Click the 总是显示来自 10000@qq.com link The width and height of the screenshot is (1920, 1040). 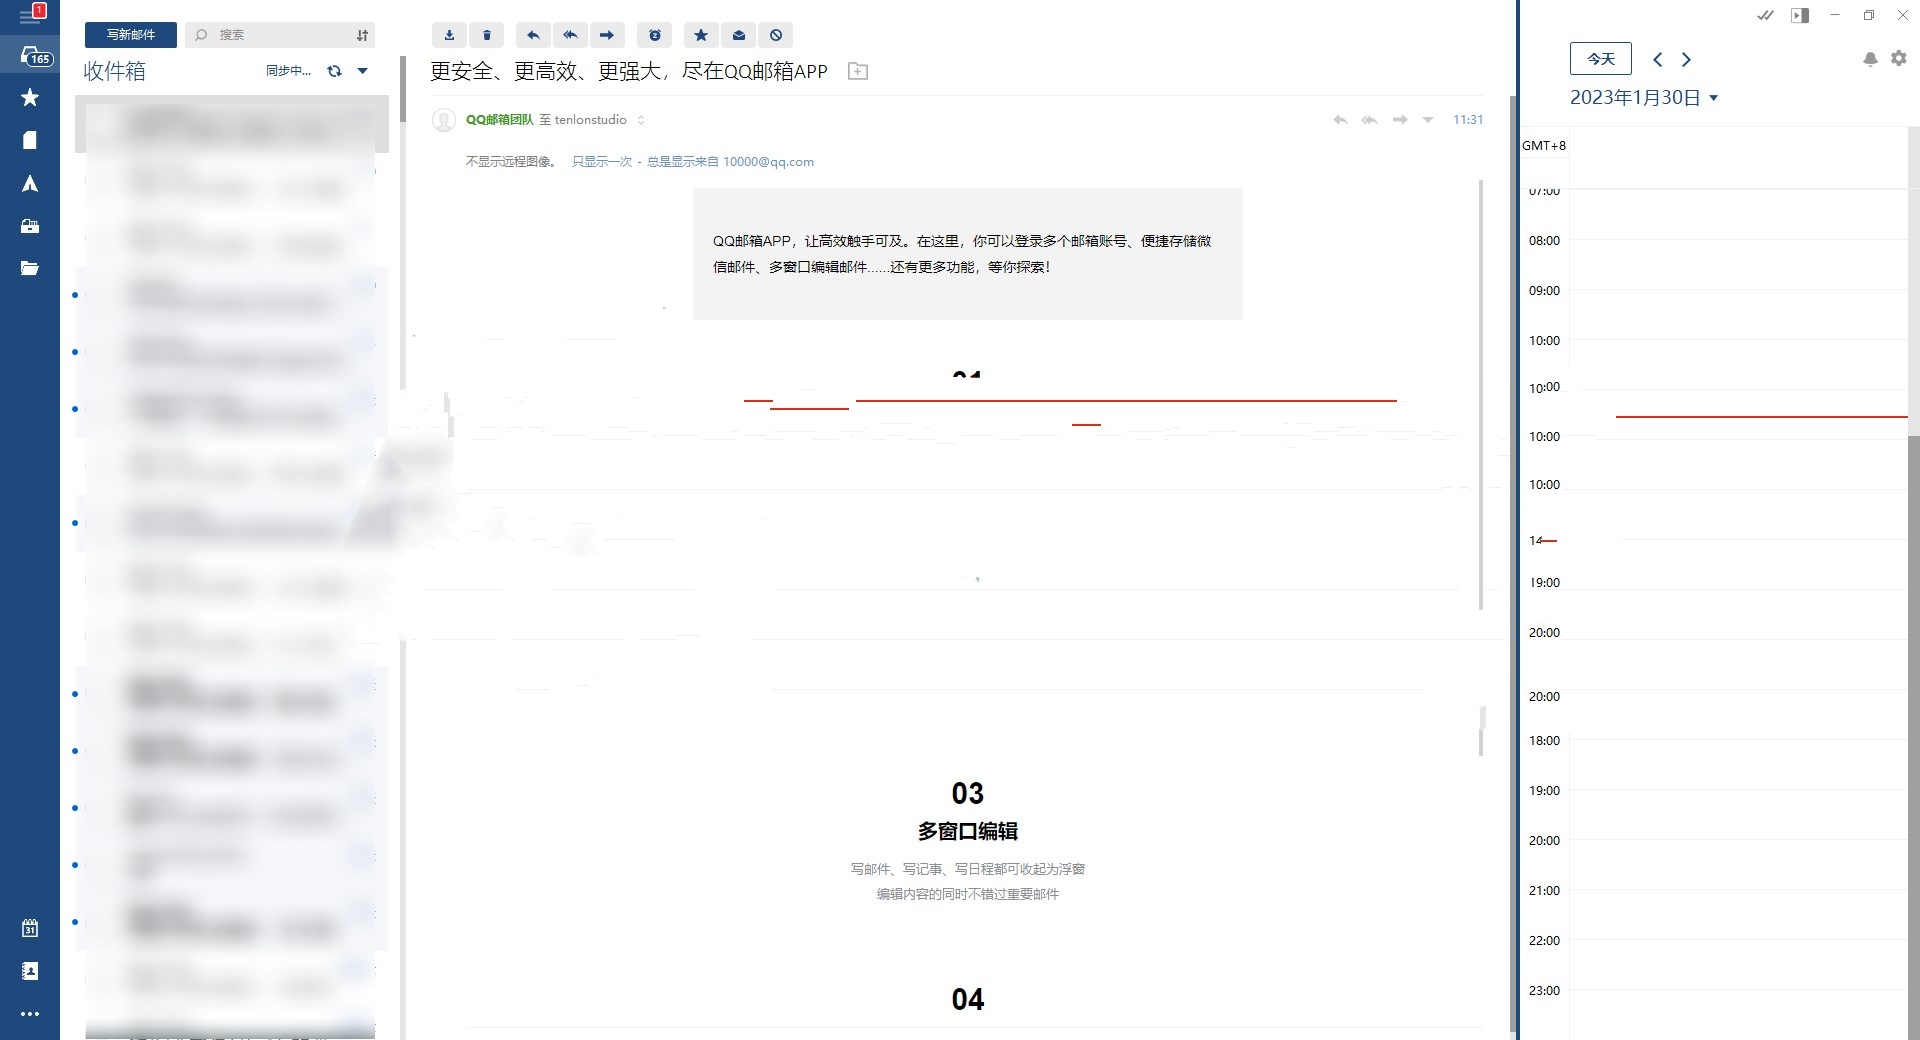730,162
